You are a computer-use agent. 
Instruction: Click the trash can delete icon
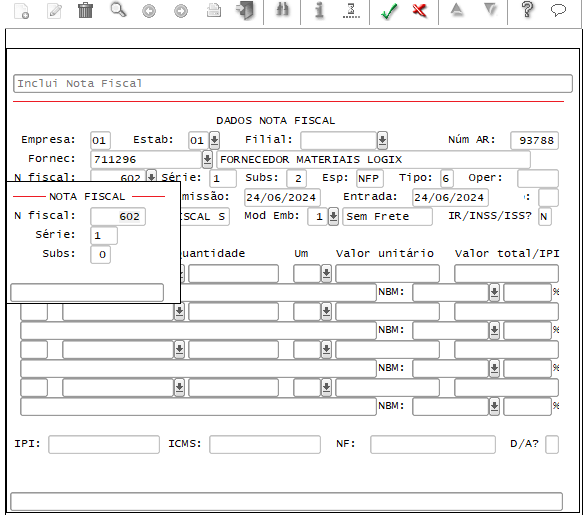86,10
